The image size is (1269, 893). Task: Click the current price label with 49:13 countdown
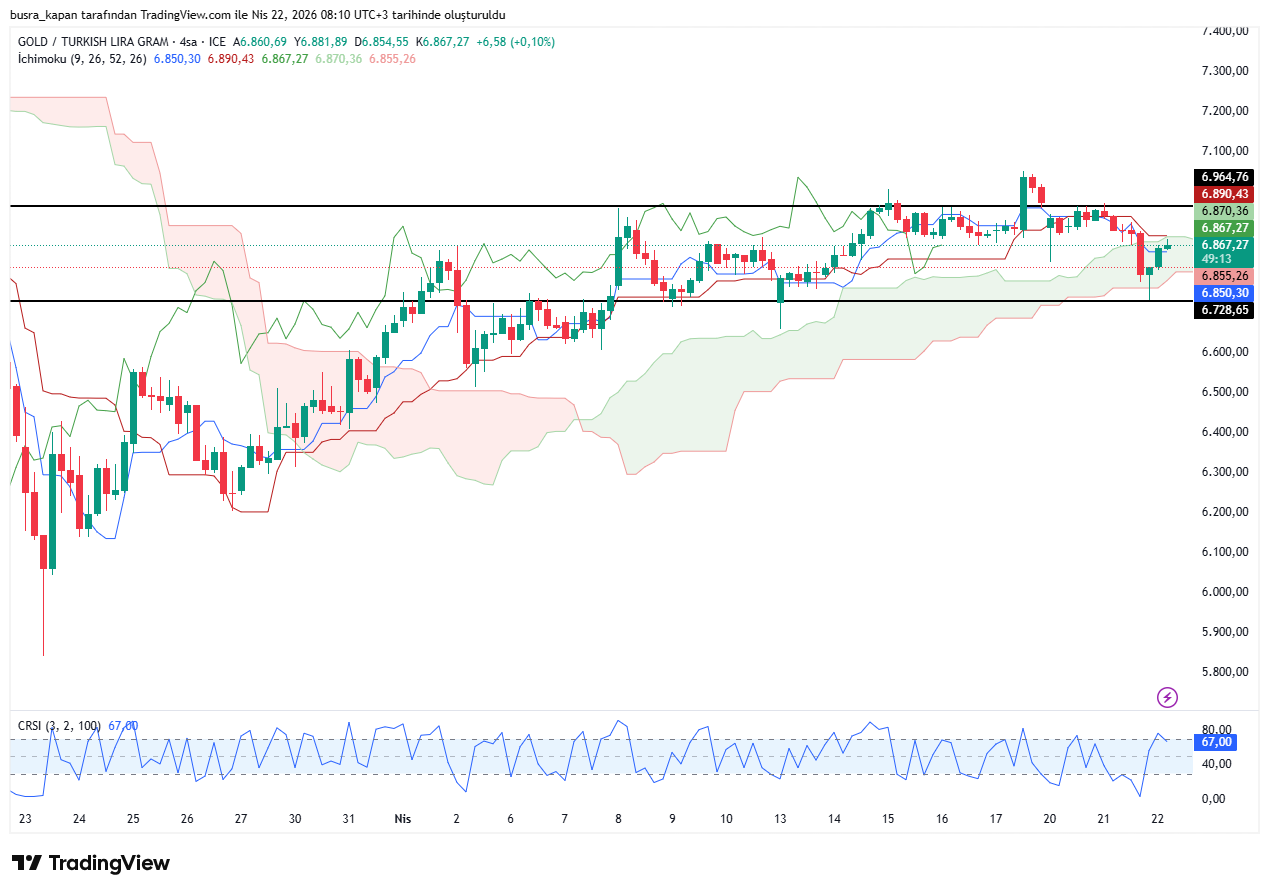[x=1225, y=251]
